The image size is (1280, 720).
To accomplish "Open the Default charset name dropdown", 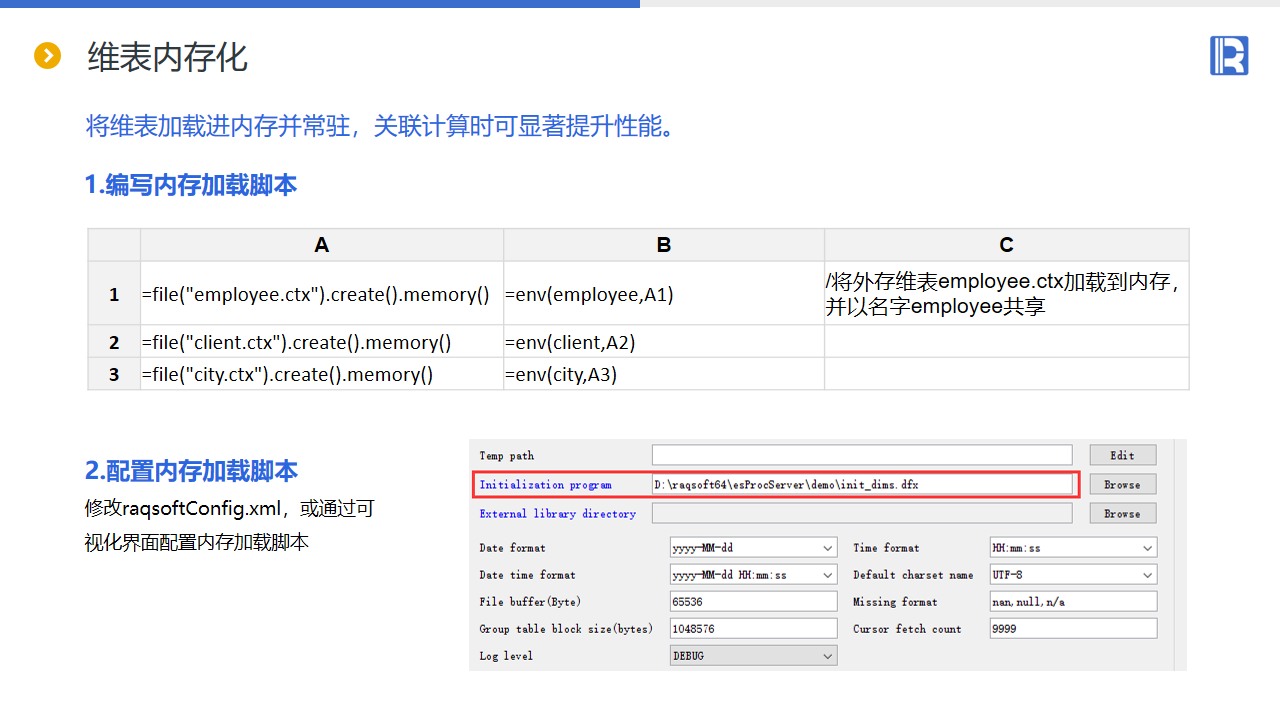I will tap(1074, 575).
